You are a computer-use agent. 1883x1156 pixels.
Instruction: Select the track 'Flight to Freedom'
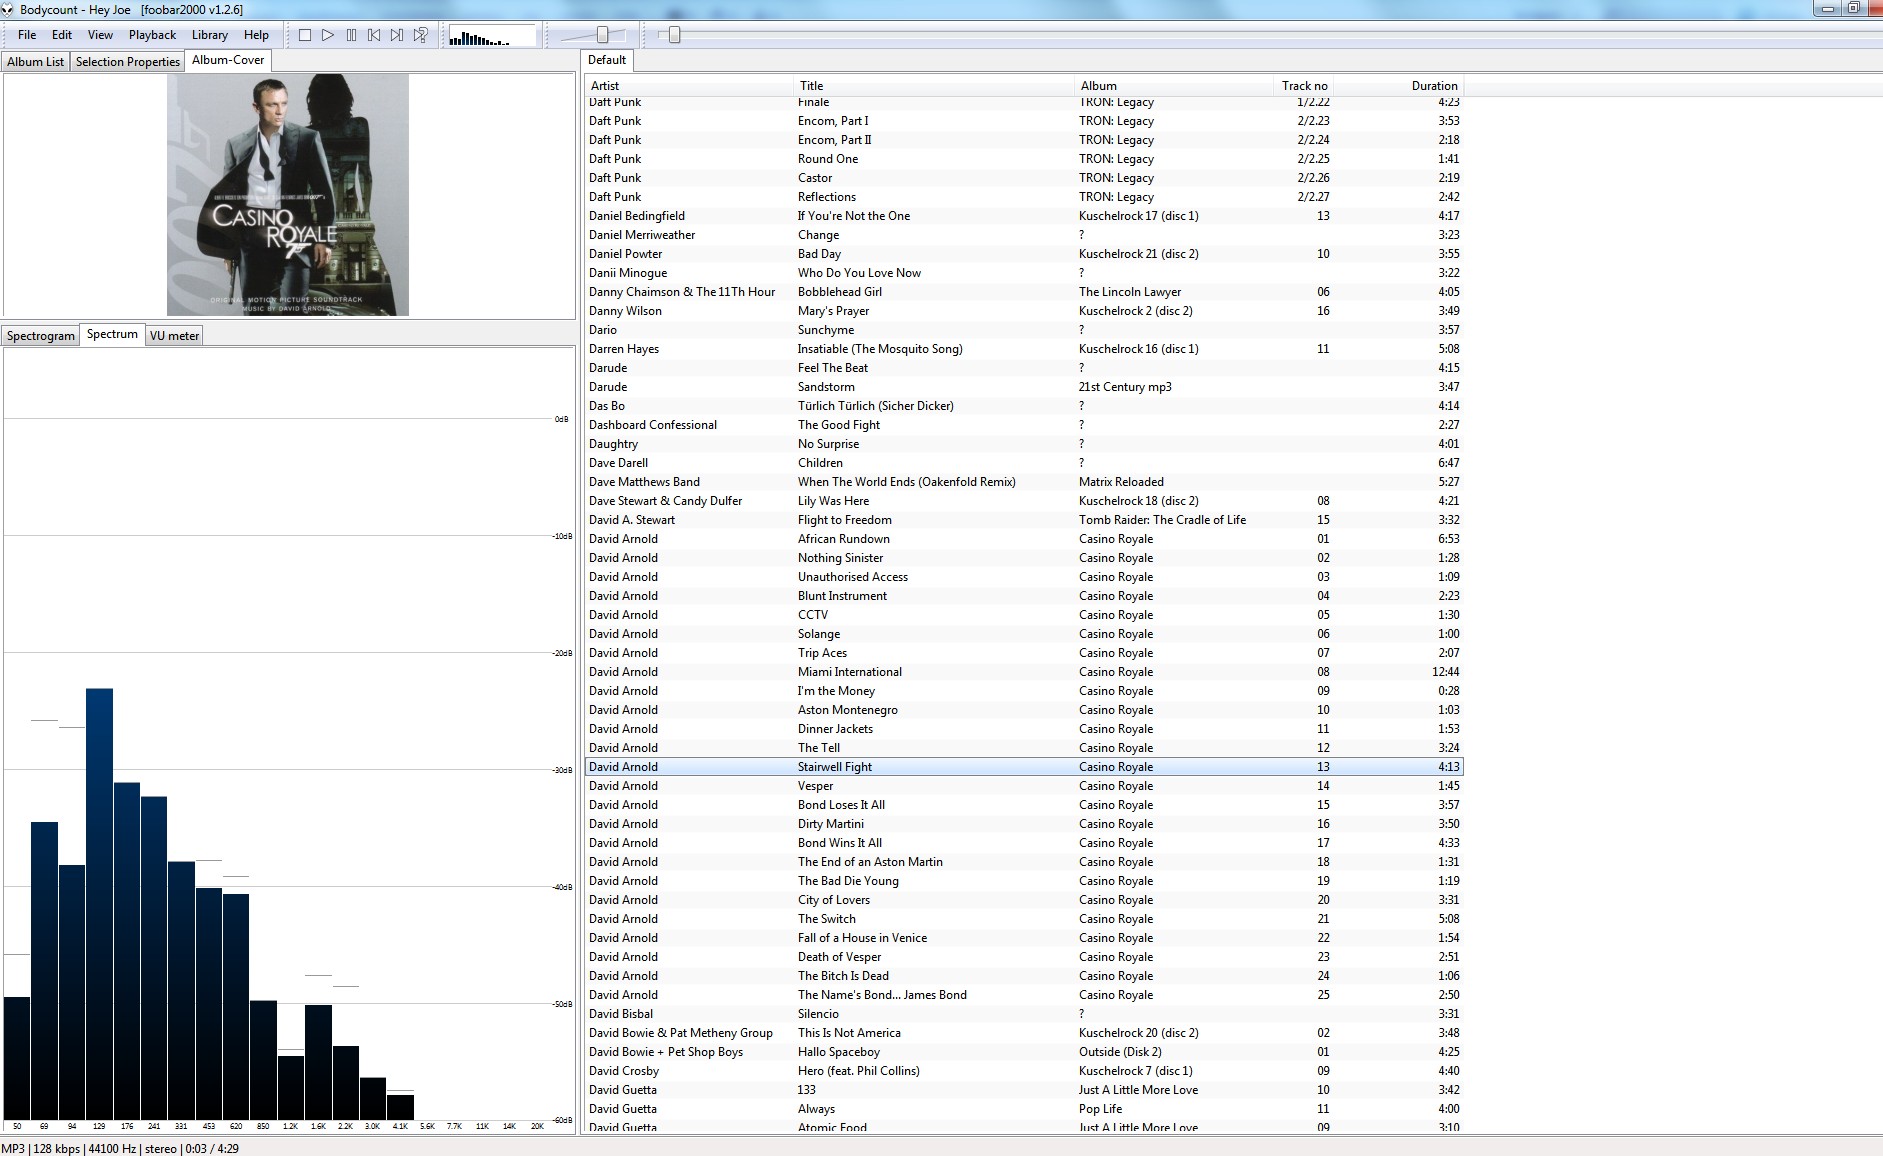click(x=1024, y=520)
